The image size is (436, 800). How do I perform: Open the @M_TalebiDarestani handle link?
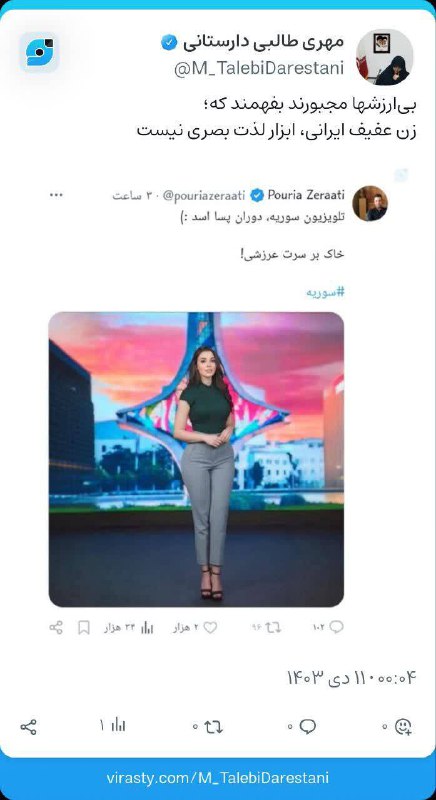coord(259,69)
